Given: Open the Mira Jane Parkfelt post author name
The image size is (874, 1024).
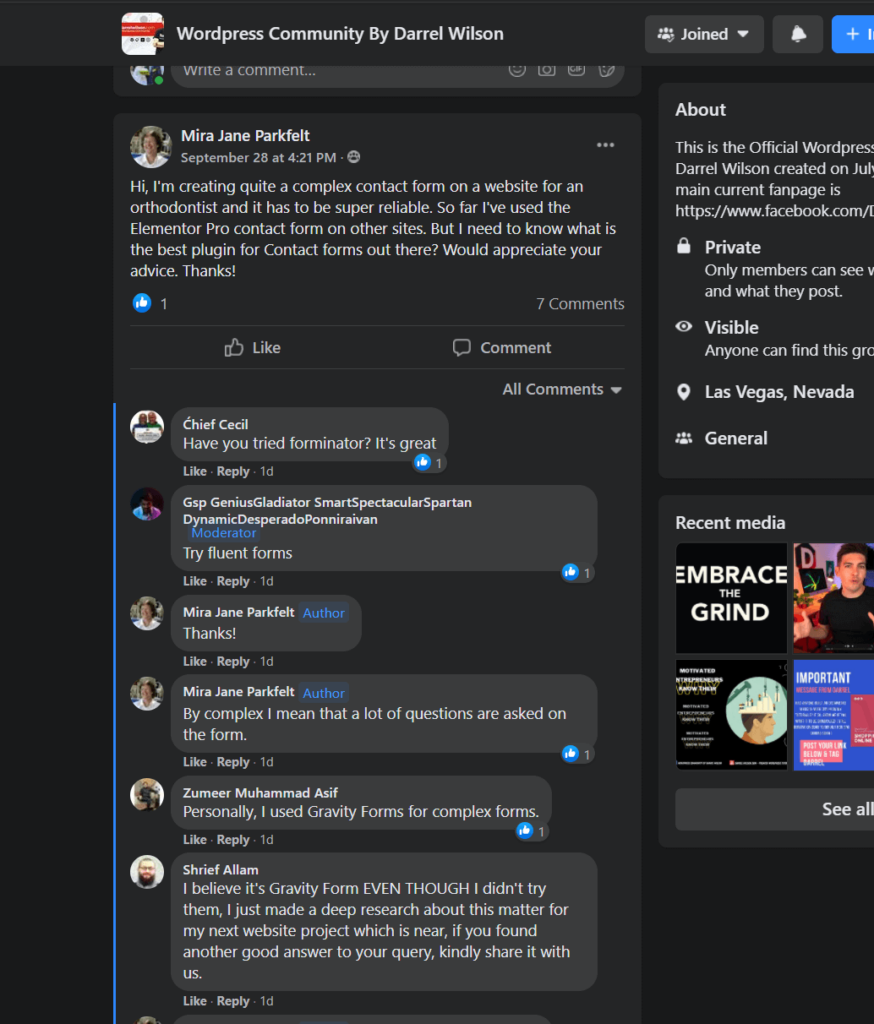Looking at the screenshot, I should (245, 136).
